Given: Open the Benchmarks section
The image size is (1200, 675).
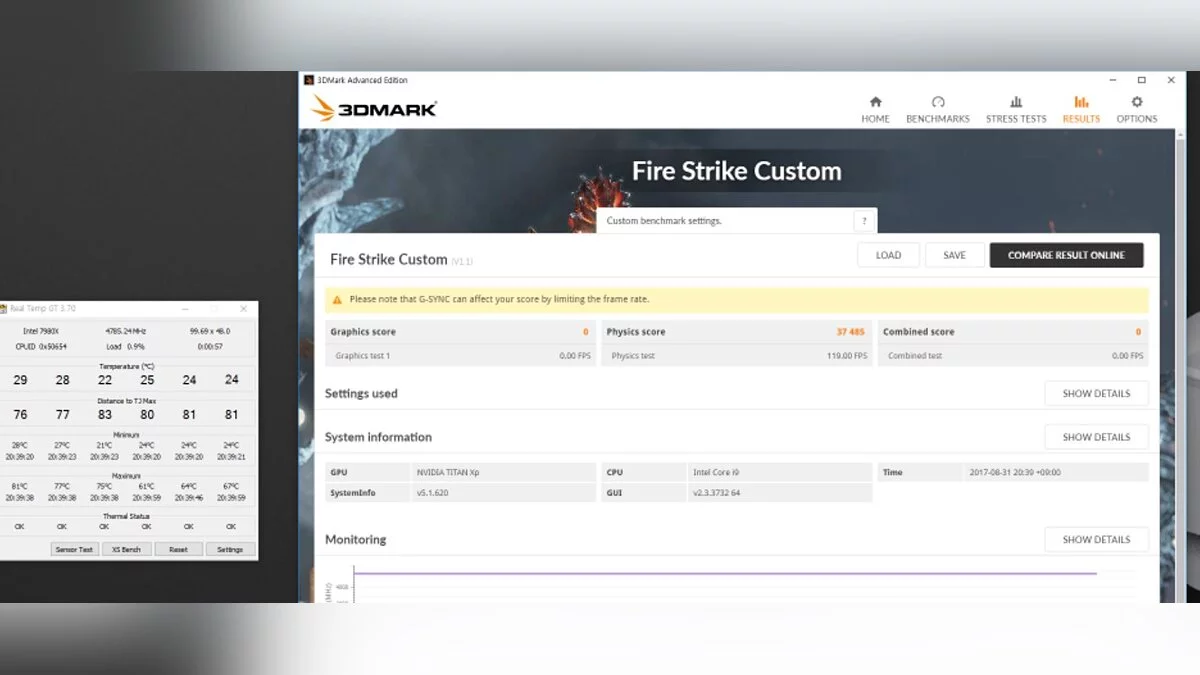Looking at the screenshot, I should (x=938, y=110).
